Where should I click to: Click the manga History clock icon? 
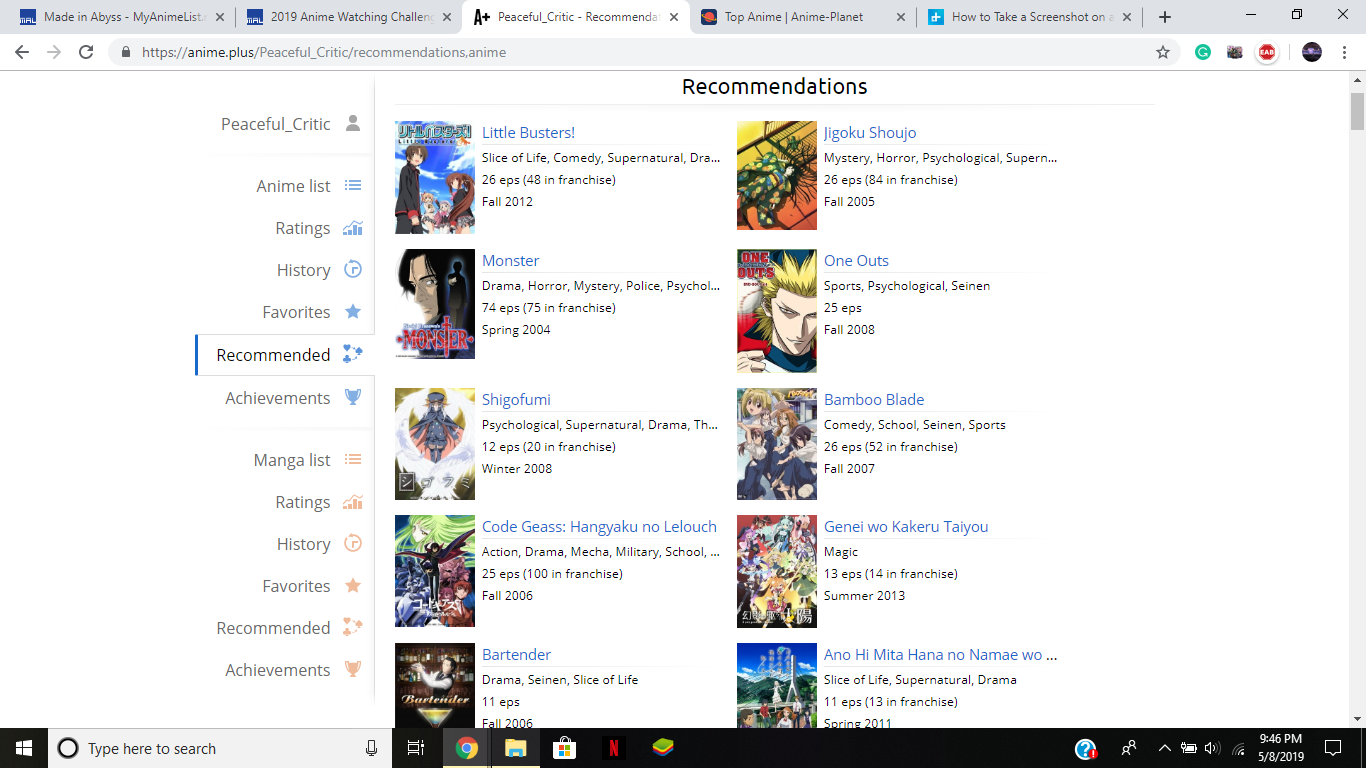point(352,544)
